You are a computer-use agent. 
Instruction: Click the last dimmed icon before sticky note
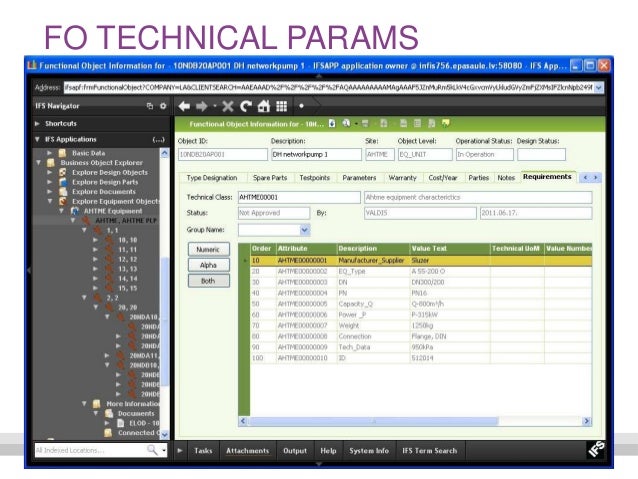point(432,123)
